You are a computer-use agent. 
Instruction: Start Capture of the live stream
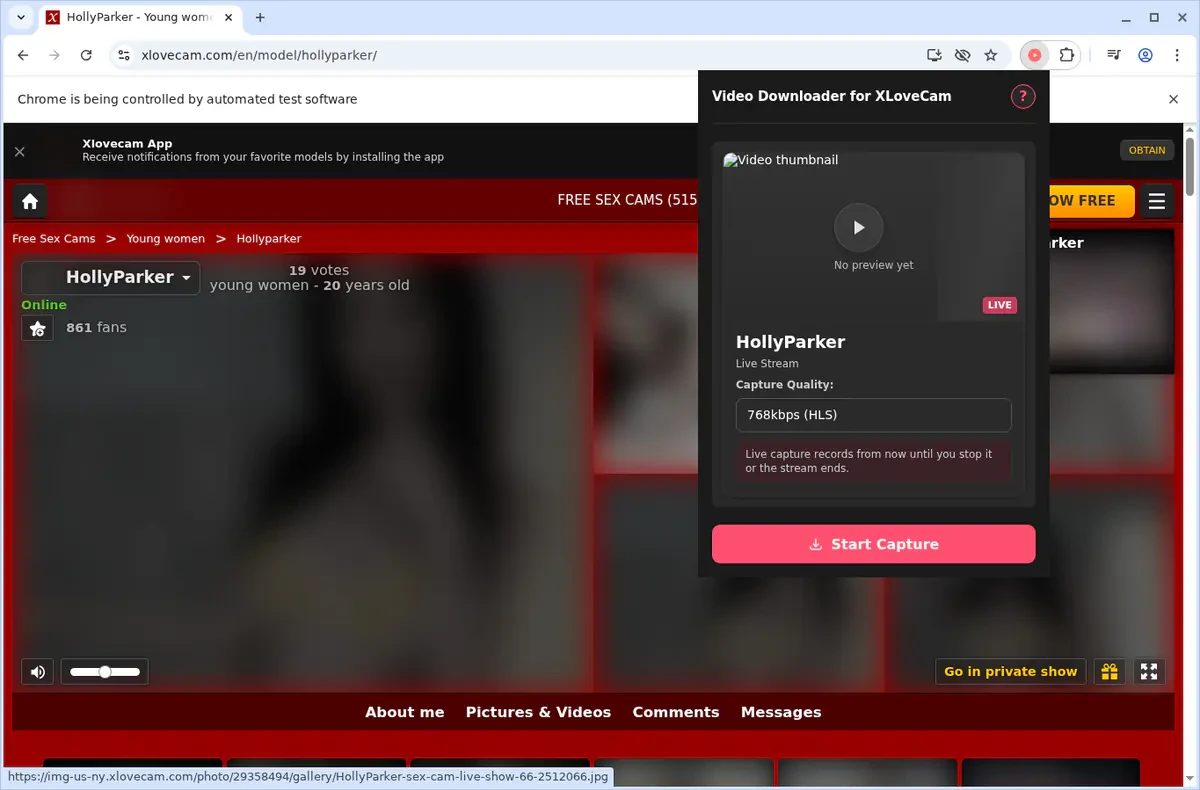click(873, 544)
